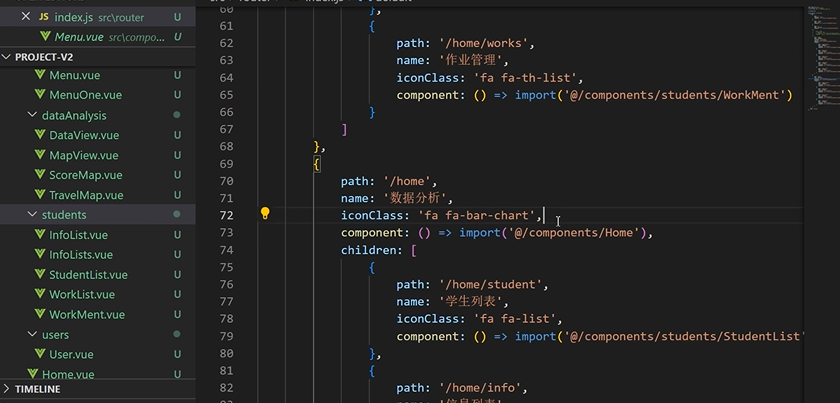Click the '/home/student' path string
Screen dimensions: 840x403
coord(491,285)
